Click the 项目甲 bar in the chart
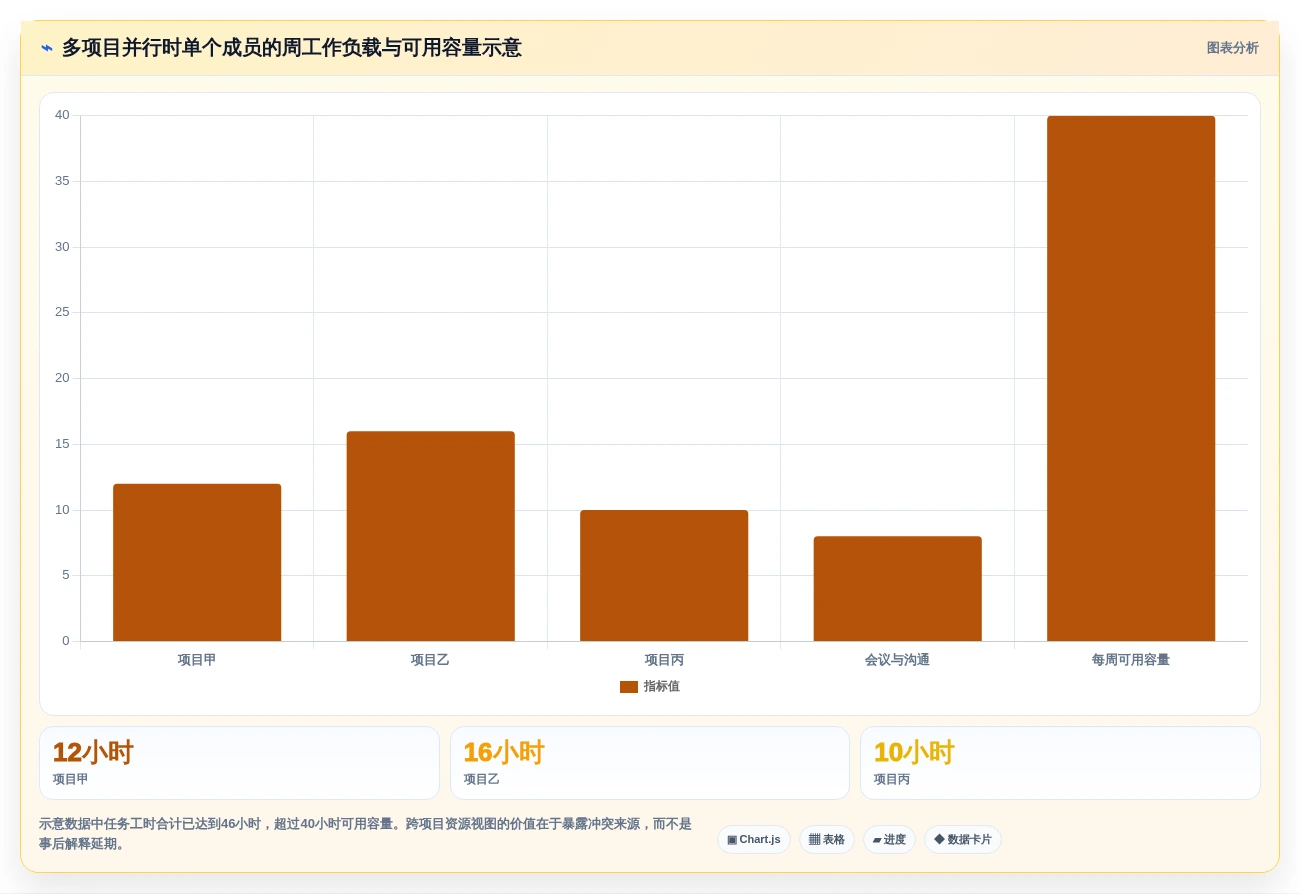This screenshot has height=894, width=1300. click(x=197, y=562)
